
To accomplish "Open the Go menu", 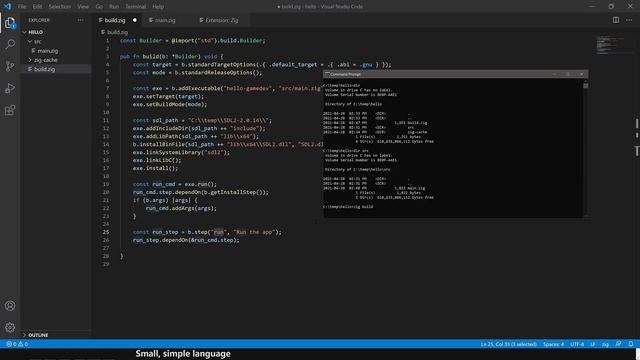I will 99,7.
